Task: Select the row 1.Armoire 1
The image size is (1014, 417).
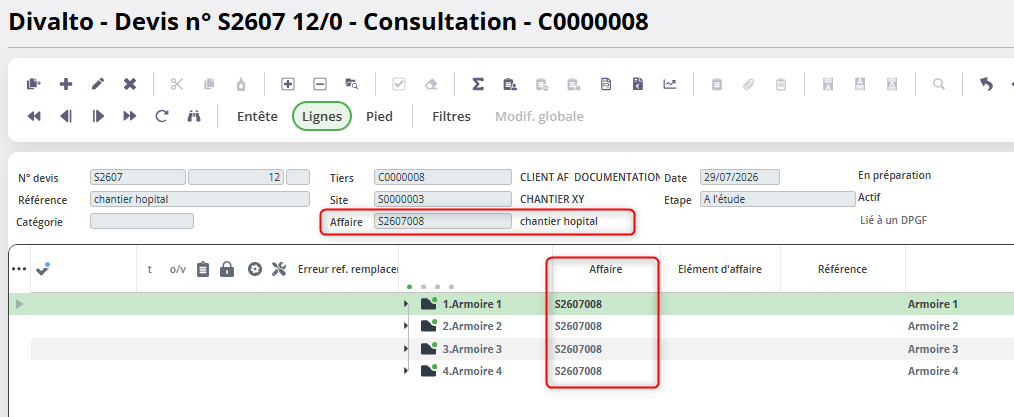Action: 512,304
